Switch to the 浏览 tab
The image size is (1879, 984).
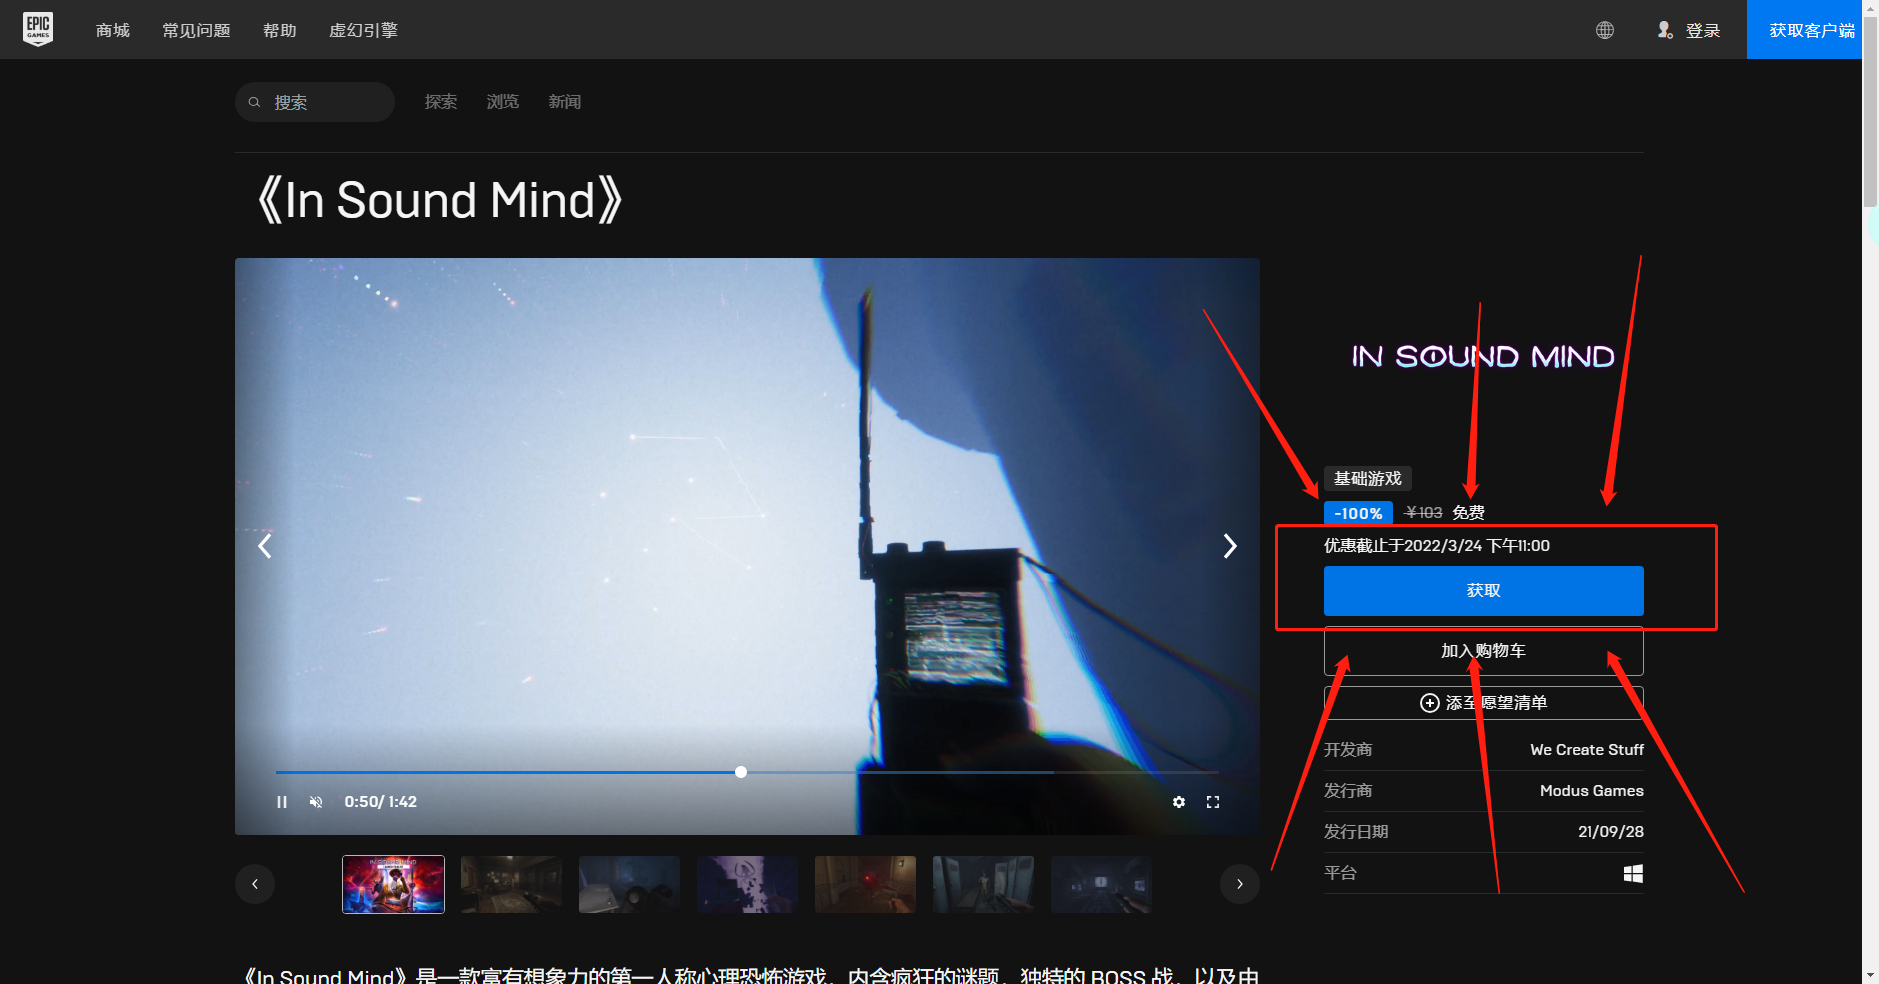tap(502, 101)
